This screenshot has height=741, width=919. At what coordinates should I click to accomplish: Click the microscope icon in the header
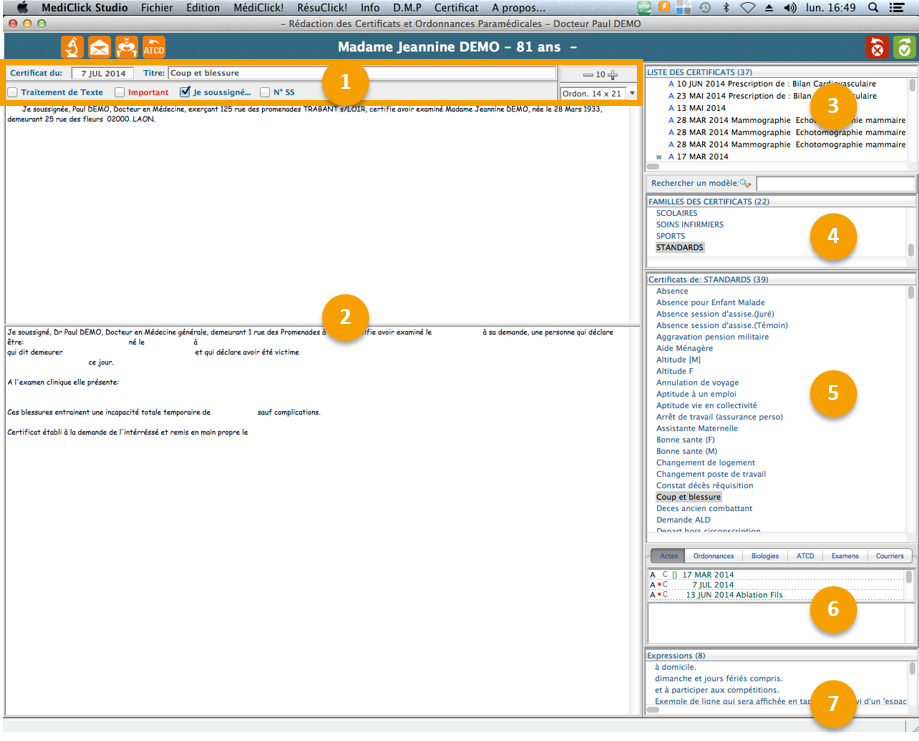[x=72, y=47]
